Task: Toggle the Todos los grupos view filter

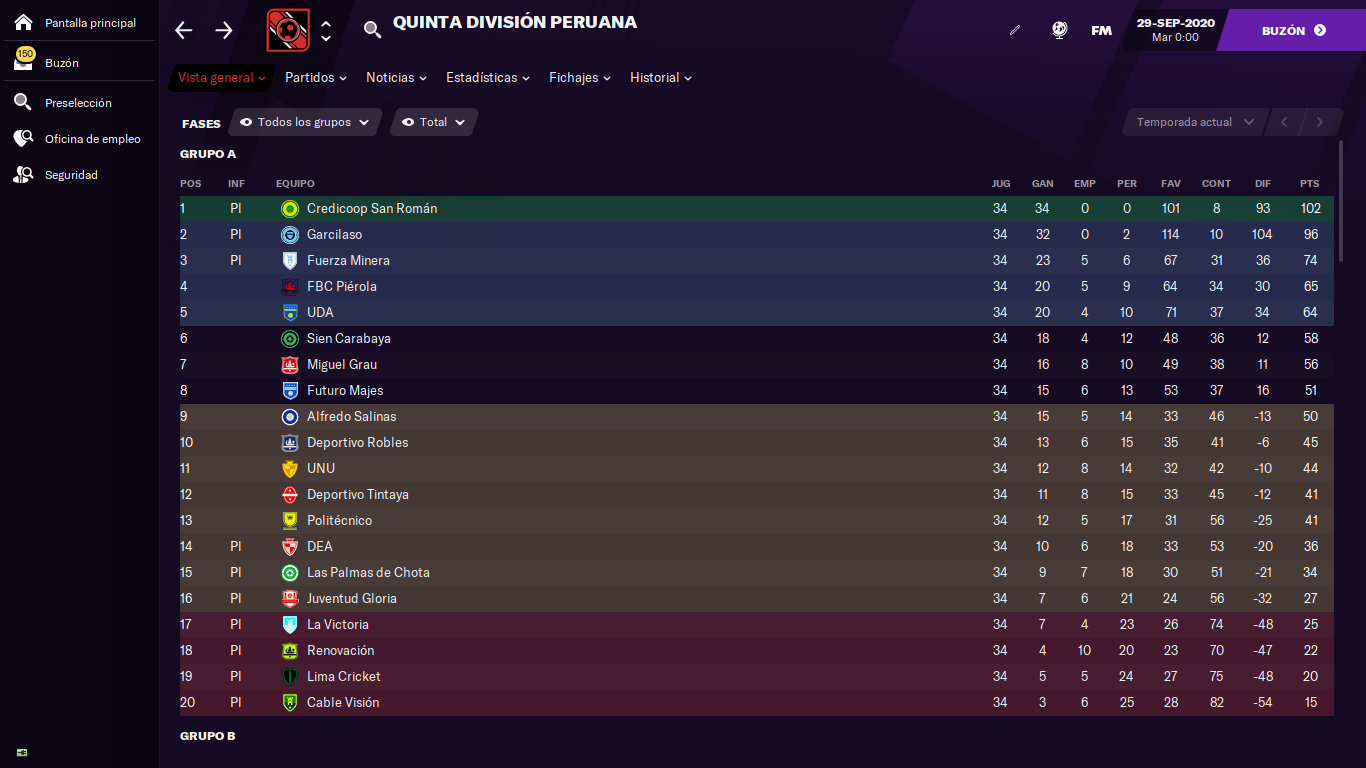Action: pyautogui.click(x=305, y=122)
